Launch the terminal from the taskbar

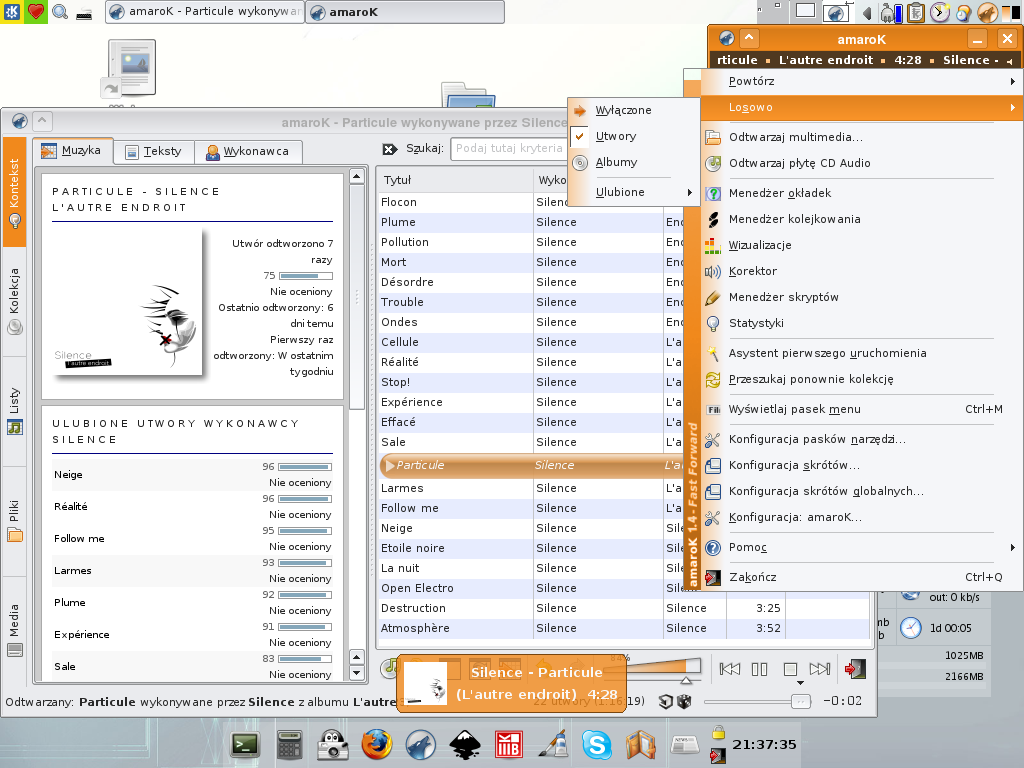tap(246, 745)
